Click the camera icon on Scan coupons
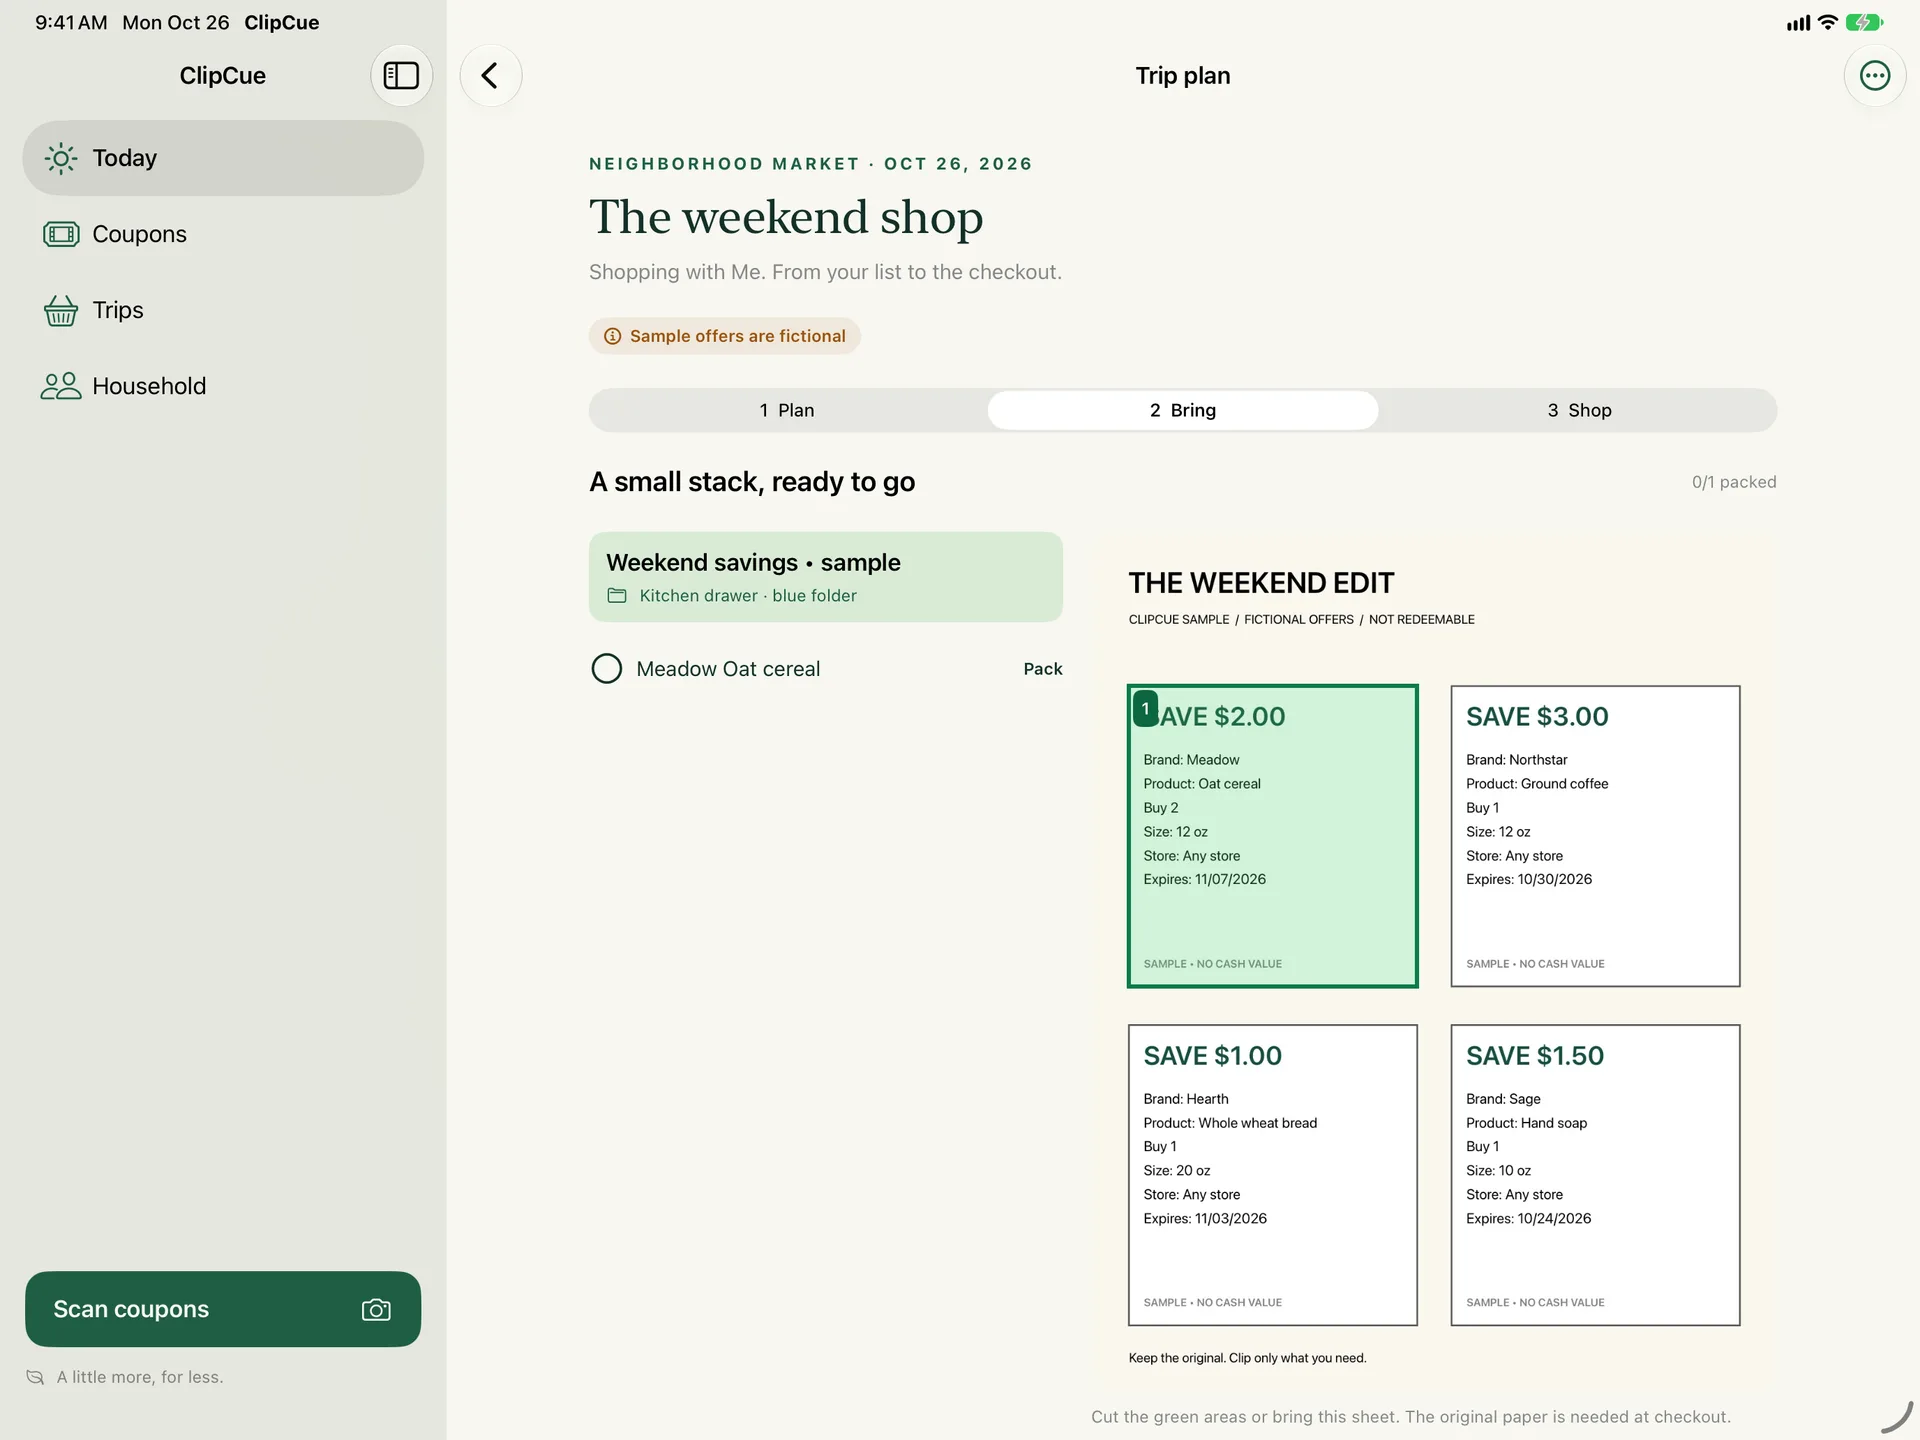Screen dimensions: 1920x1440 [x=376, y=1309]
